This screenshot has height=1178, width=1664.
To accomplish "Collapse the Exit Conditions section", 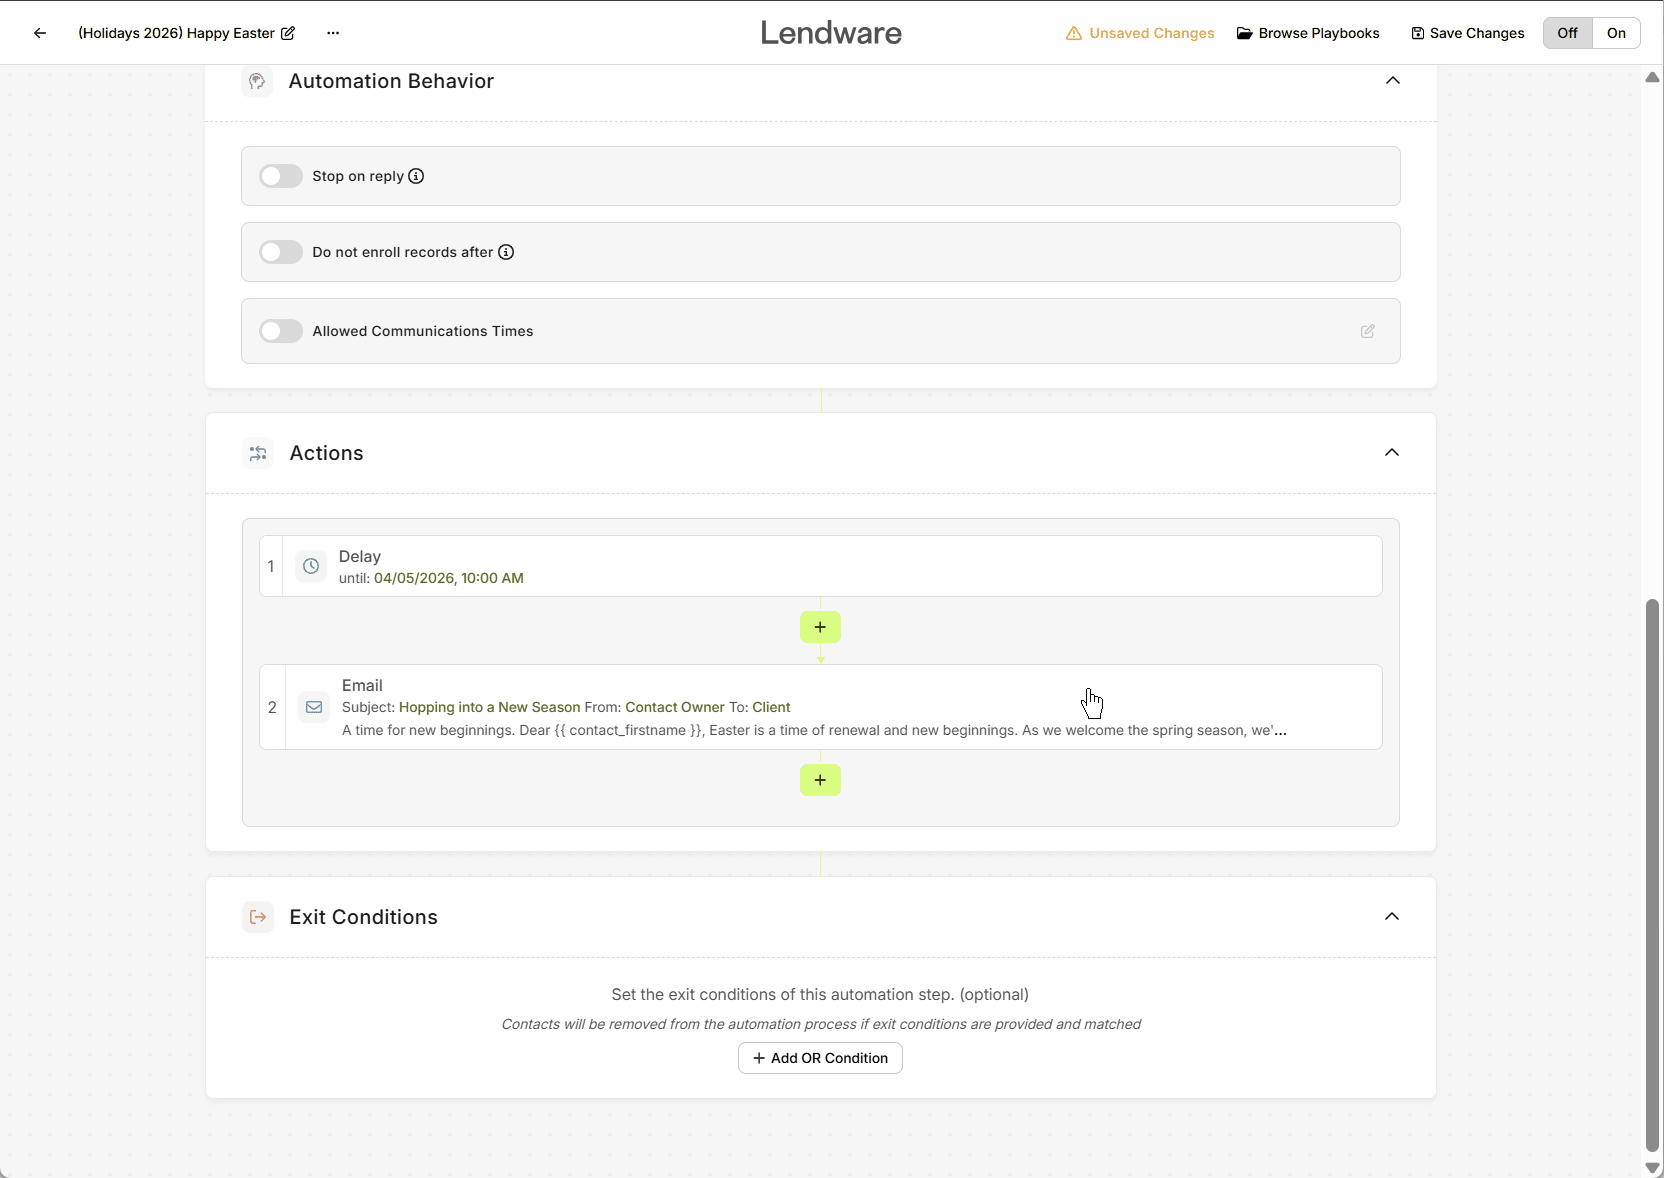I will 1391,917.
